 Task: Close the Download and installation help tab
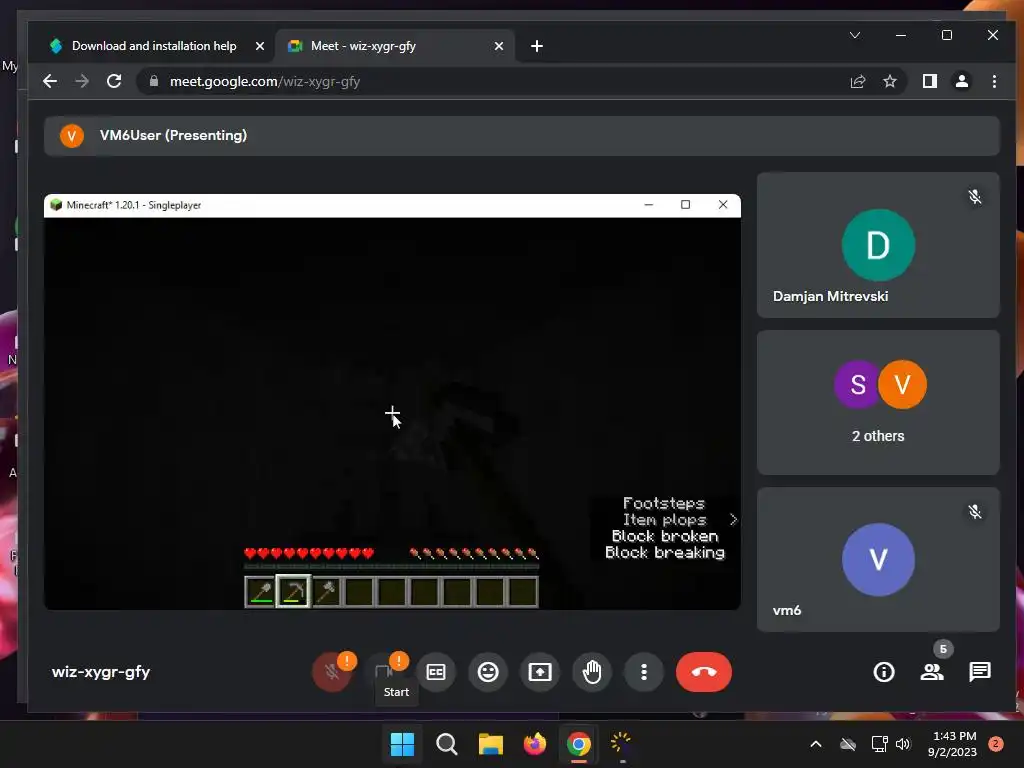coord(260,46)
